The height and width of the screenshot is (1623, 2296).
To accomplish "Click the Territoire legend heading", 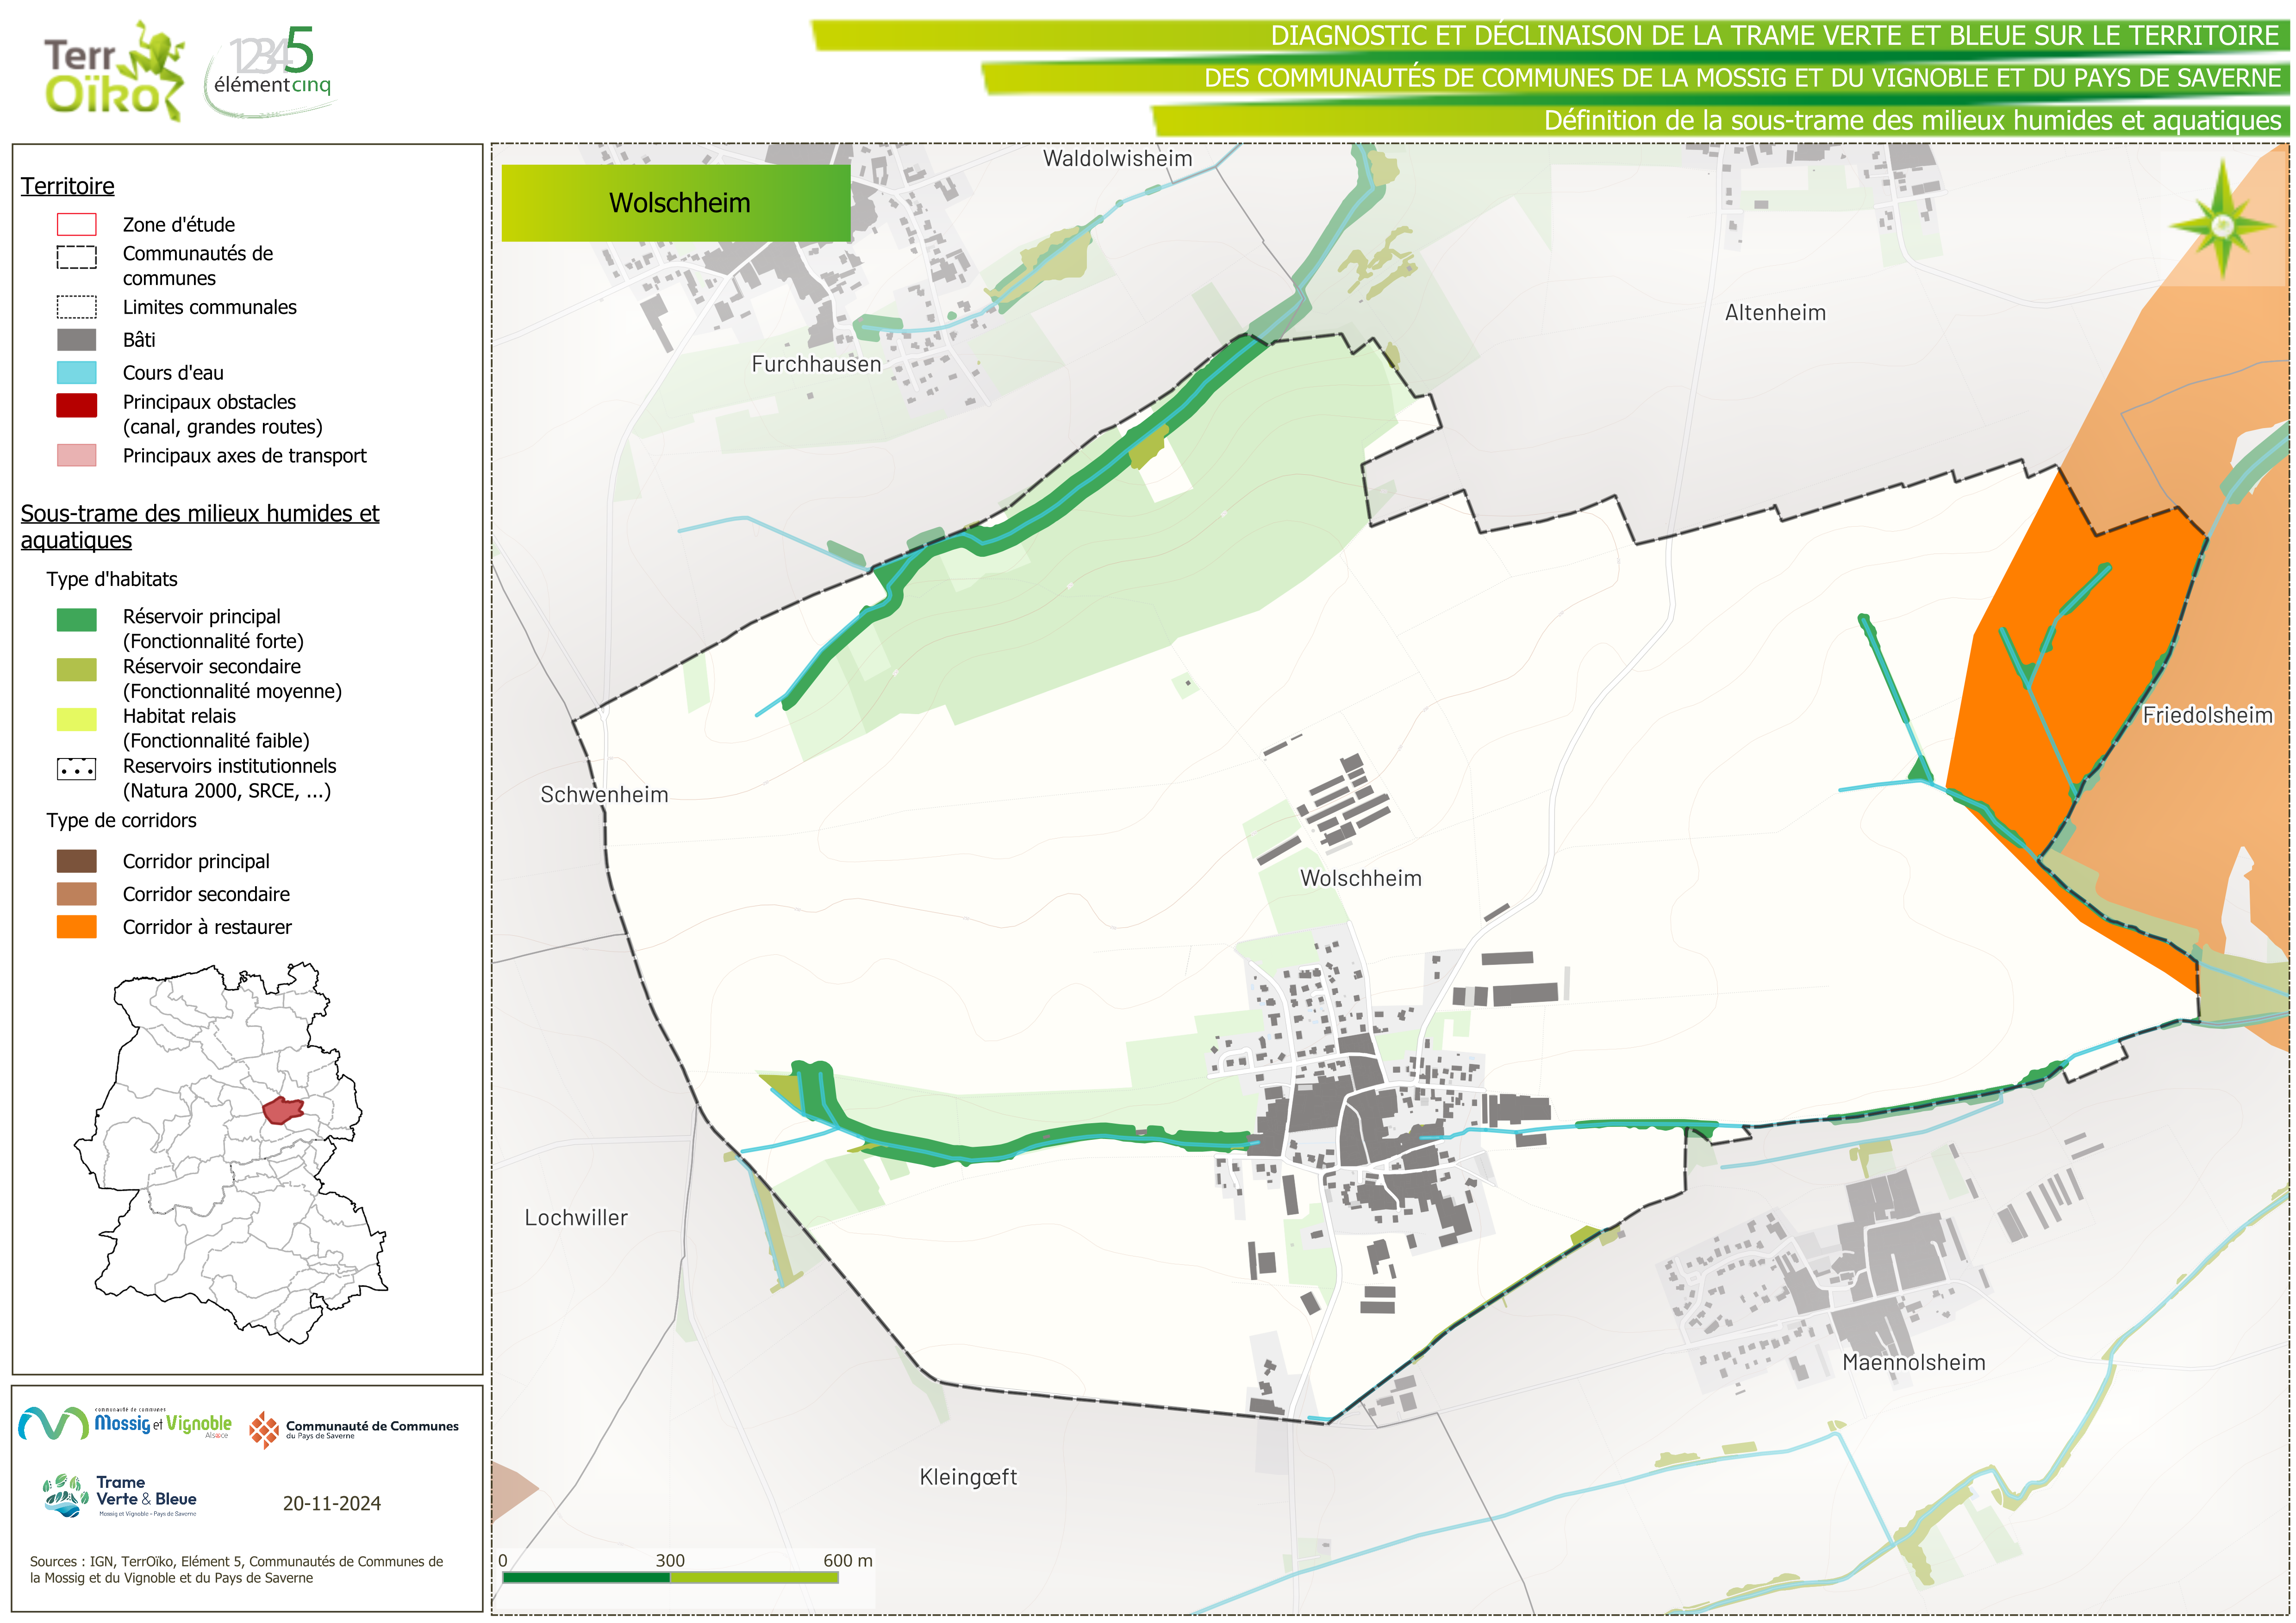I will (67, 186).
